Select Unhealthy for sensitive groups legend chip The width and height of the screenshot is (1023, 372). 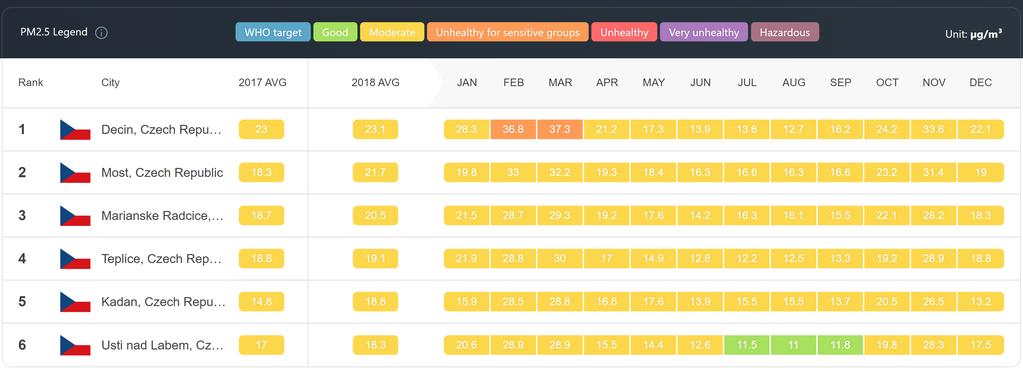coord(508,32)
